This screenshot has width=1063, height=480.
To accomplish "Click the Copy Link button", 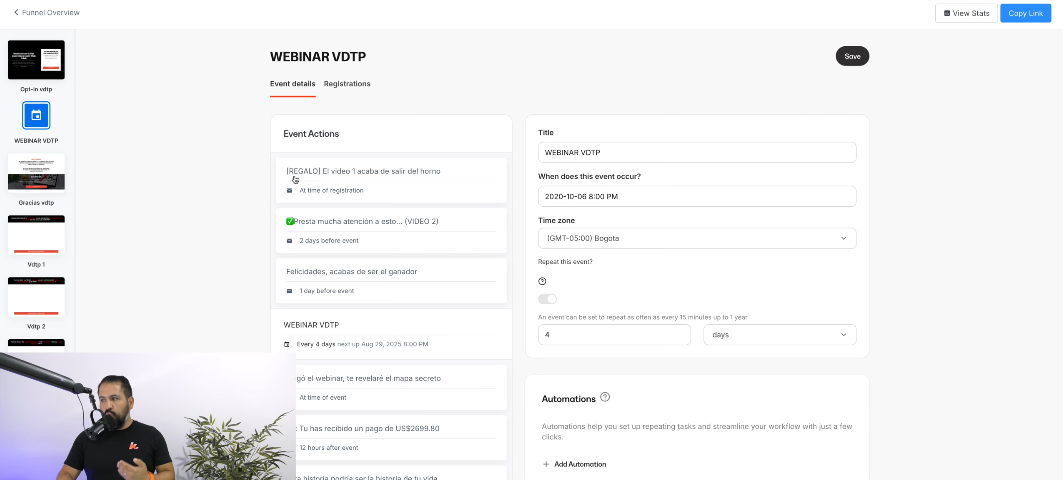I will click(1026, 13).
